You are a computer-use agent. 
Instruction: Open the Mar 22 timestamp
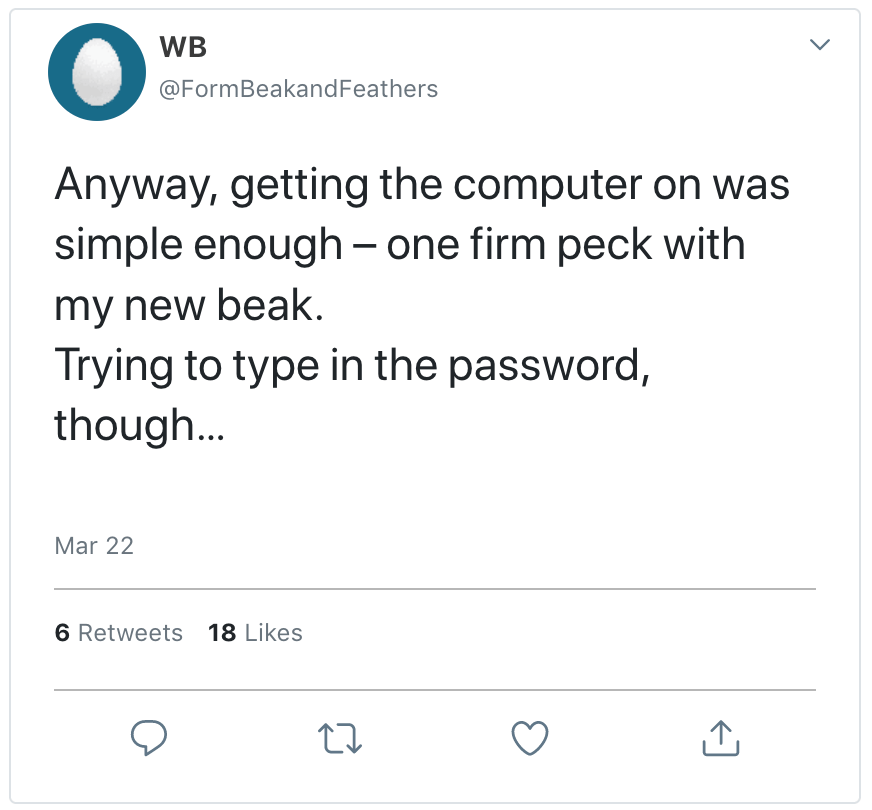(94, 545)
